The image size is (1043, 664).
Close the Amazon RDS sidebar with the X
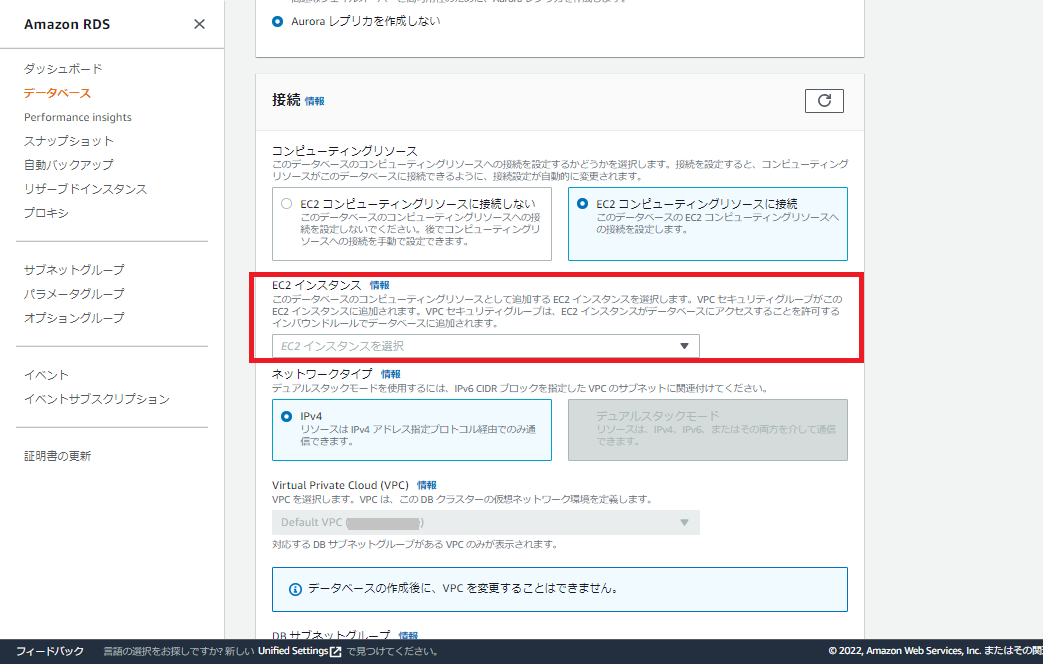tap(199, 24)
